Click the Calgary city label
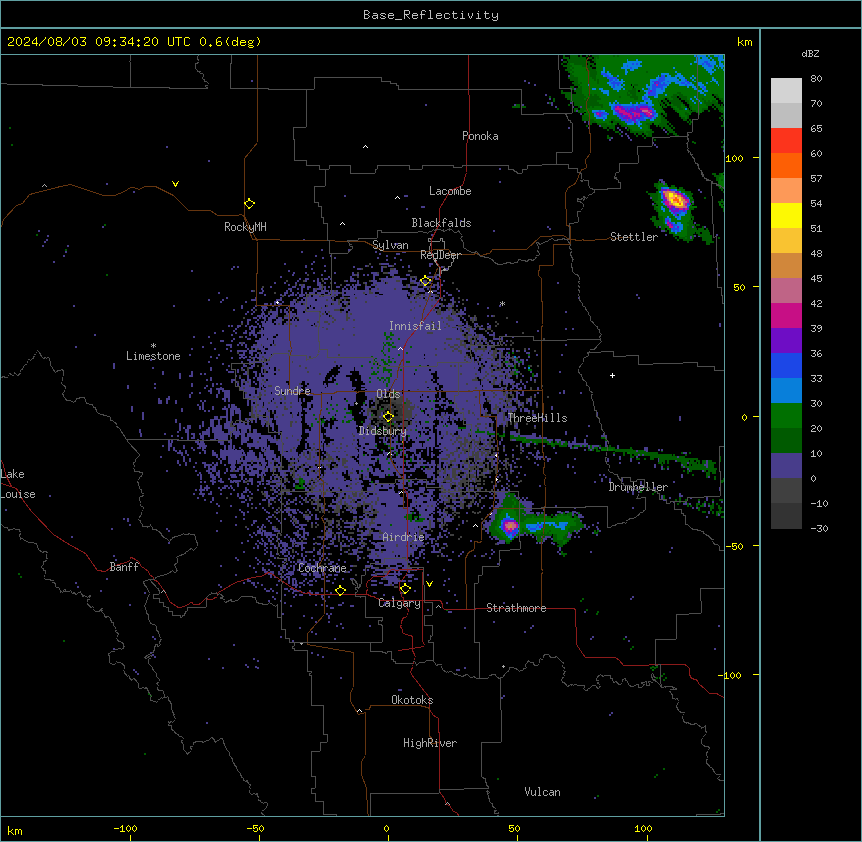Image resolution: width=862 pixels, height=842 pixels. tap(400, 603)
